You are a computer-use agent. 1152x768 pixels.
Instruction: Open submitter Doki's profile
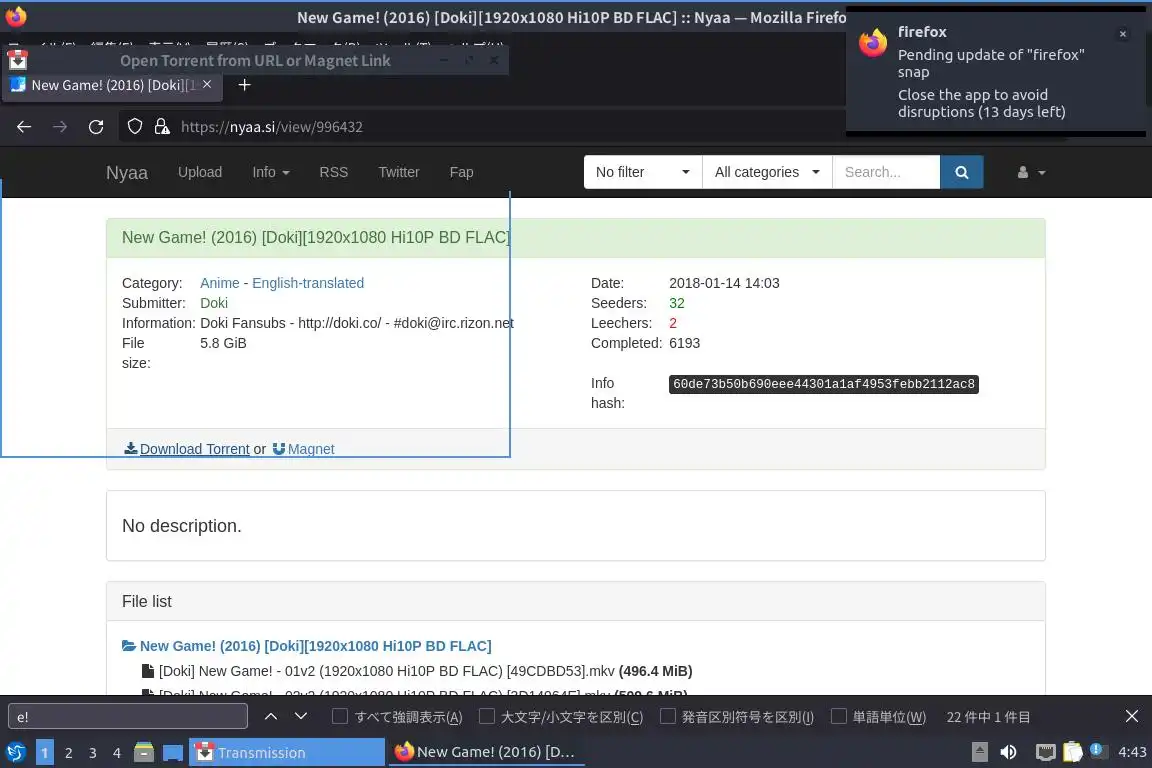(214, 303)
